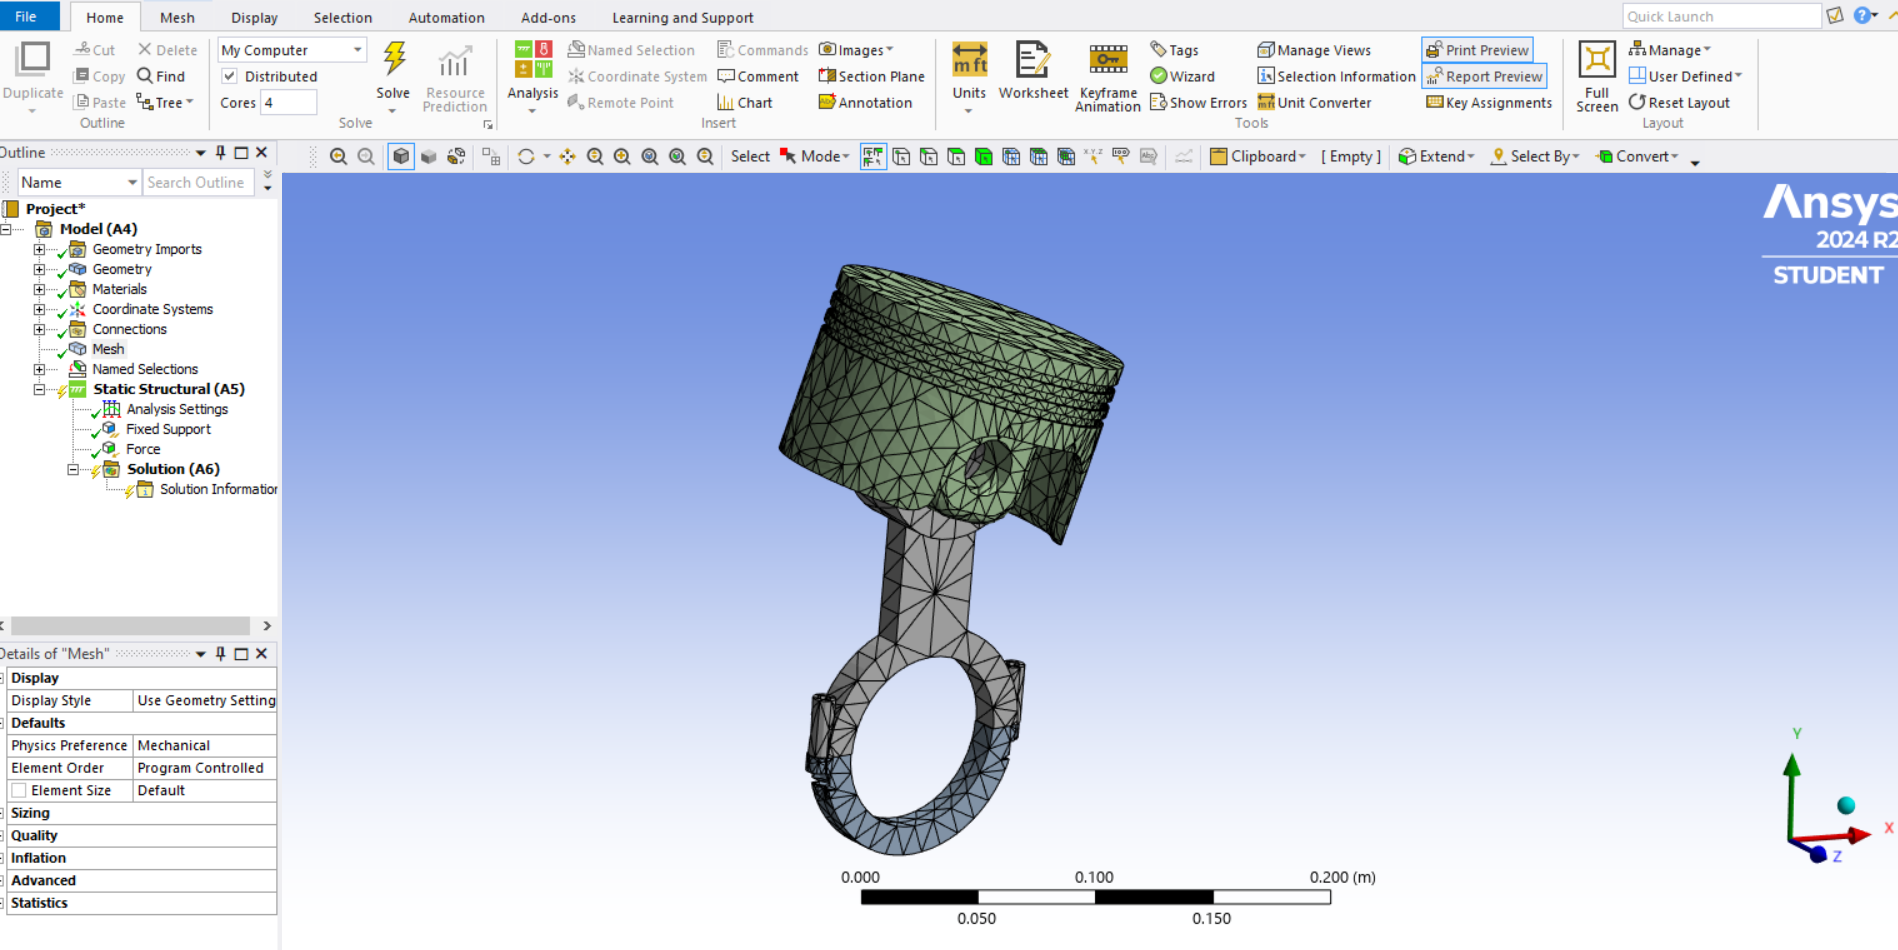Open the File menu

(26, 16)
